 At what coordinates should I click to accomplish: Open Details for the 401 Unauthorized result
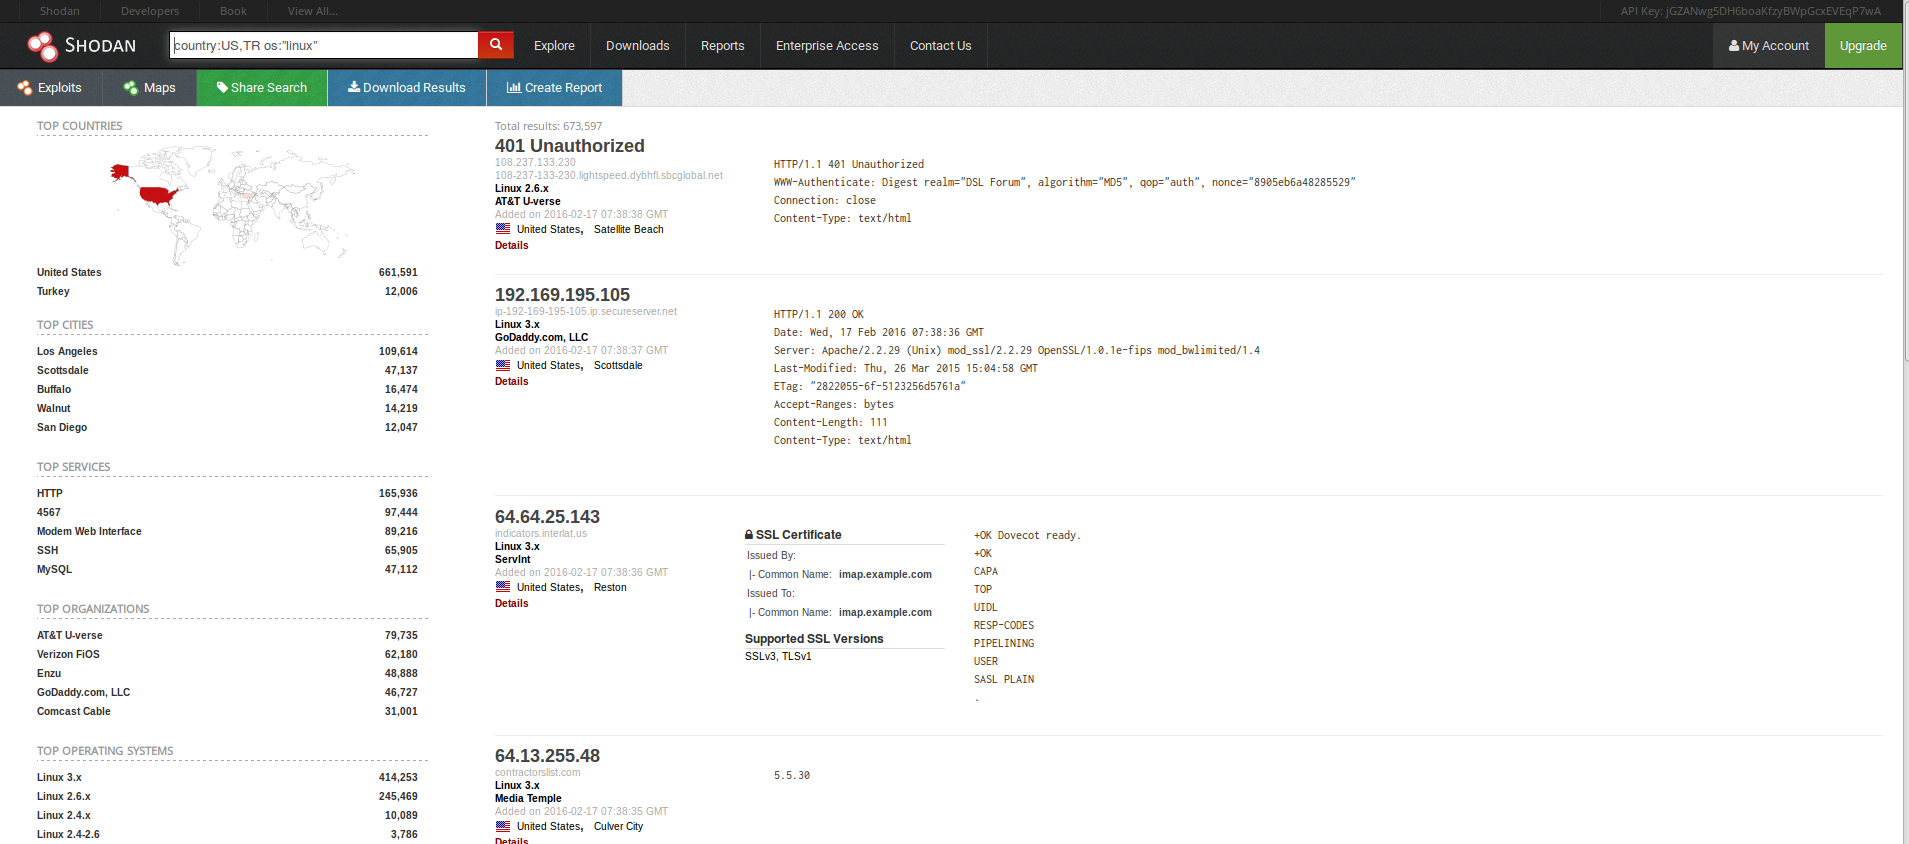pos(511,245)
